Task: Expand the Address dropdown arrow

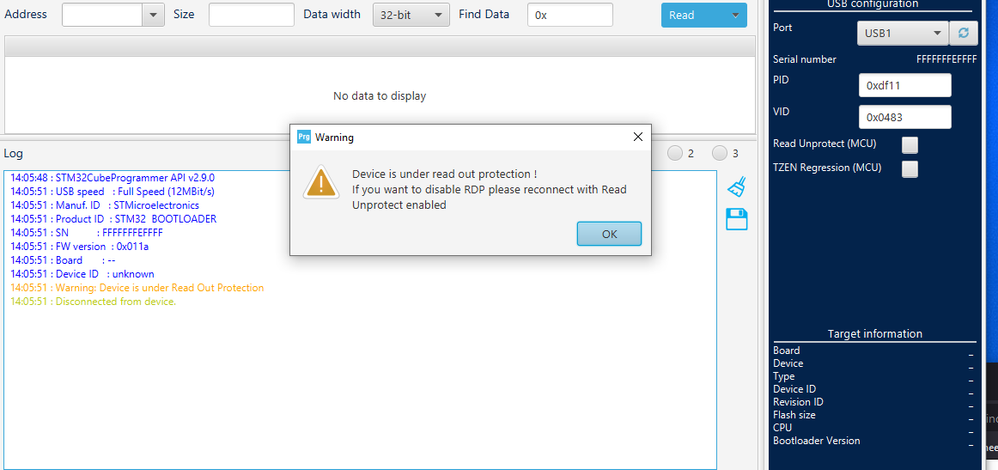Action: 153,15
